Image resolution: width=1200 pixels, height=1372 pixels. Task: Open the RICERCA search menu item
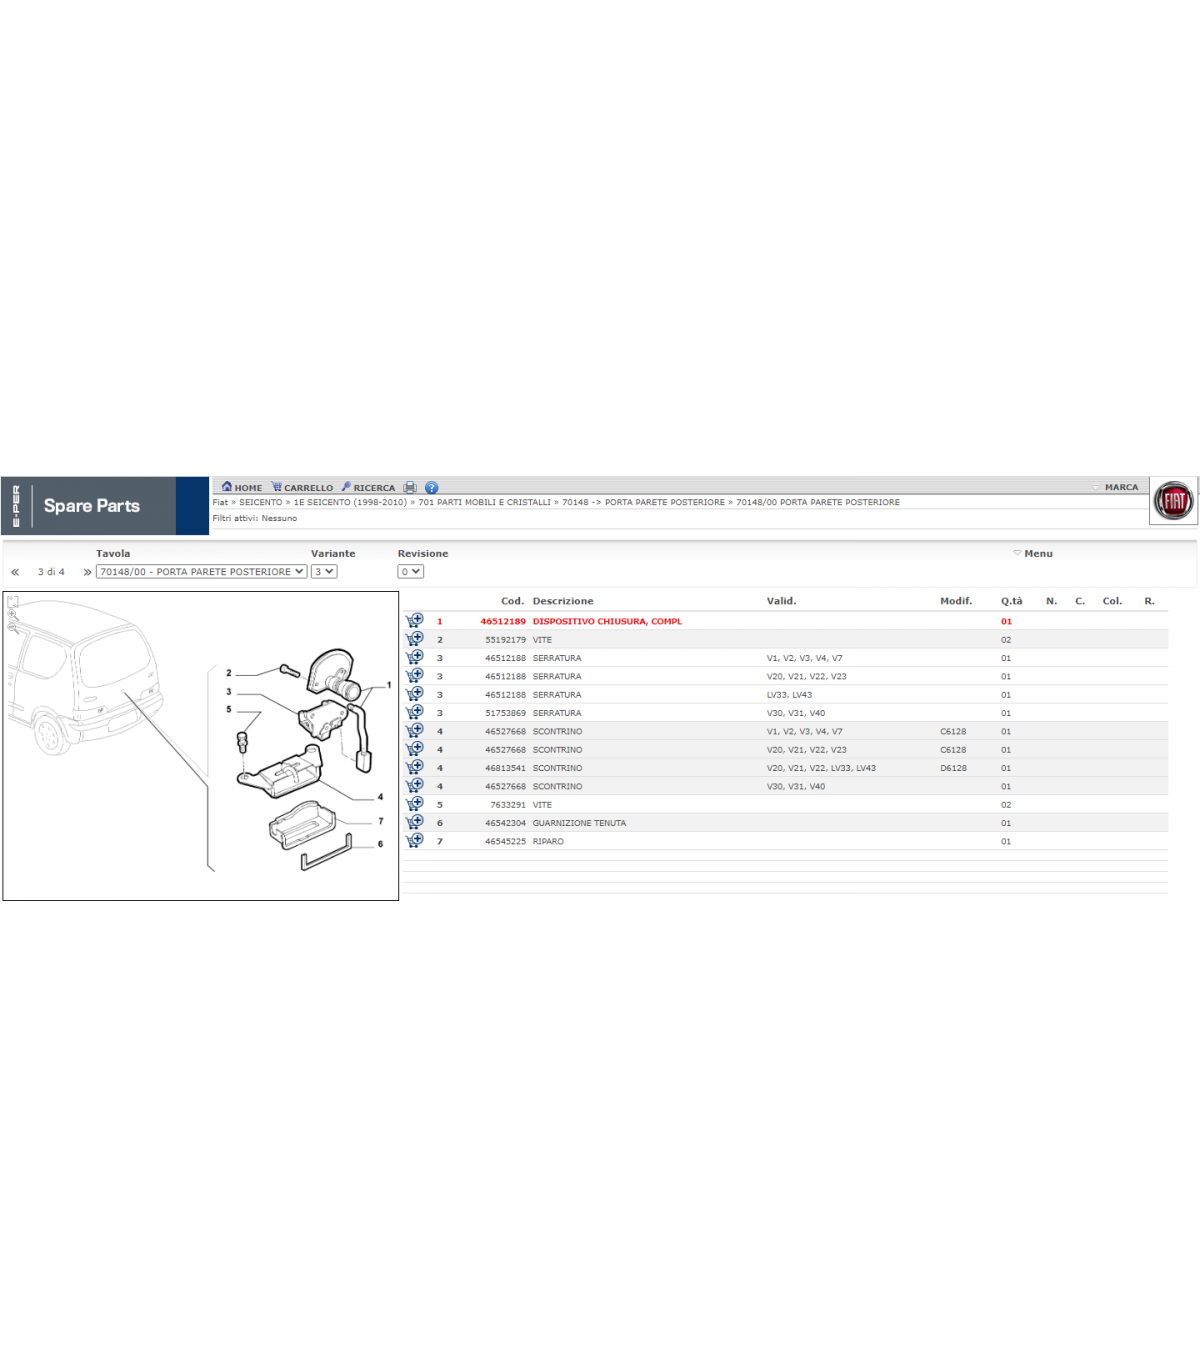[368, 488]
